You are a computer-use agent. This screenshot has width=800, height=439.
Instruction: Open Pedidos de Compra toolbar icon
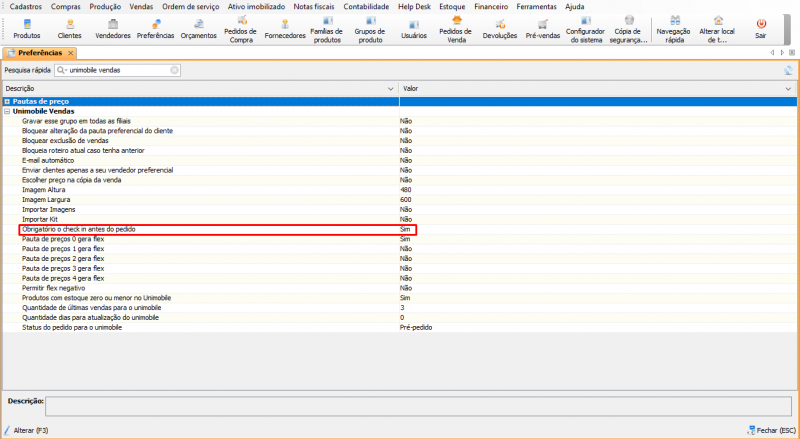241,29
